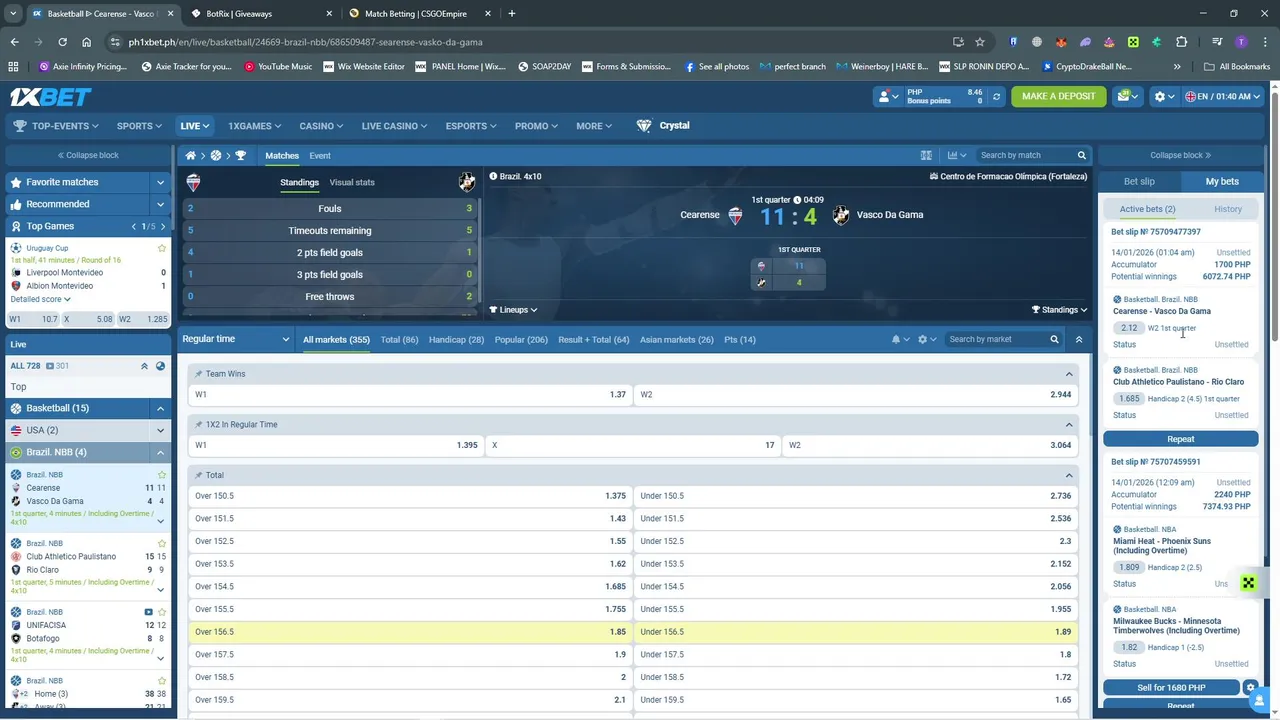1280x720 pixels.
Task: Collapse all markets with double-chevron icon
Action: click(x=1079, y=340)
